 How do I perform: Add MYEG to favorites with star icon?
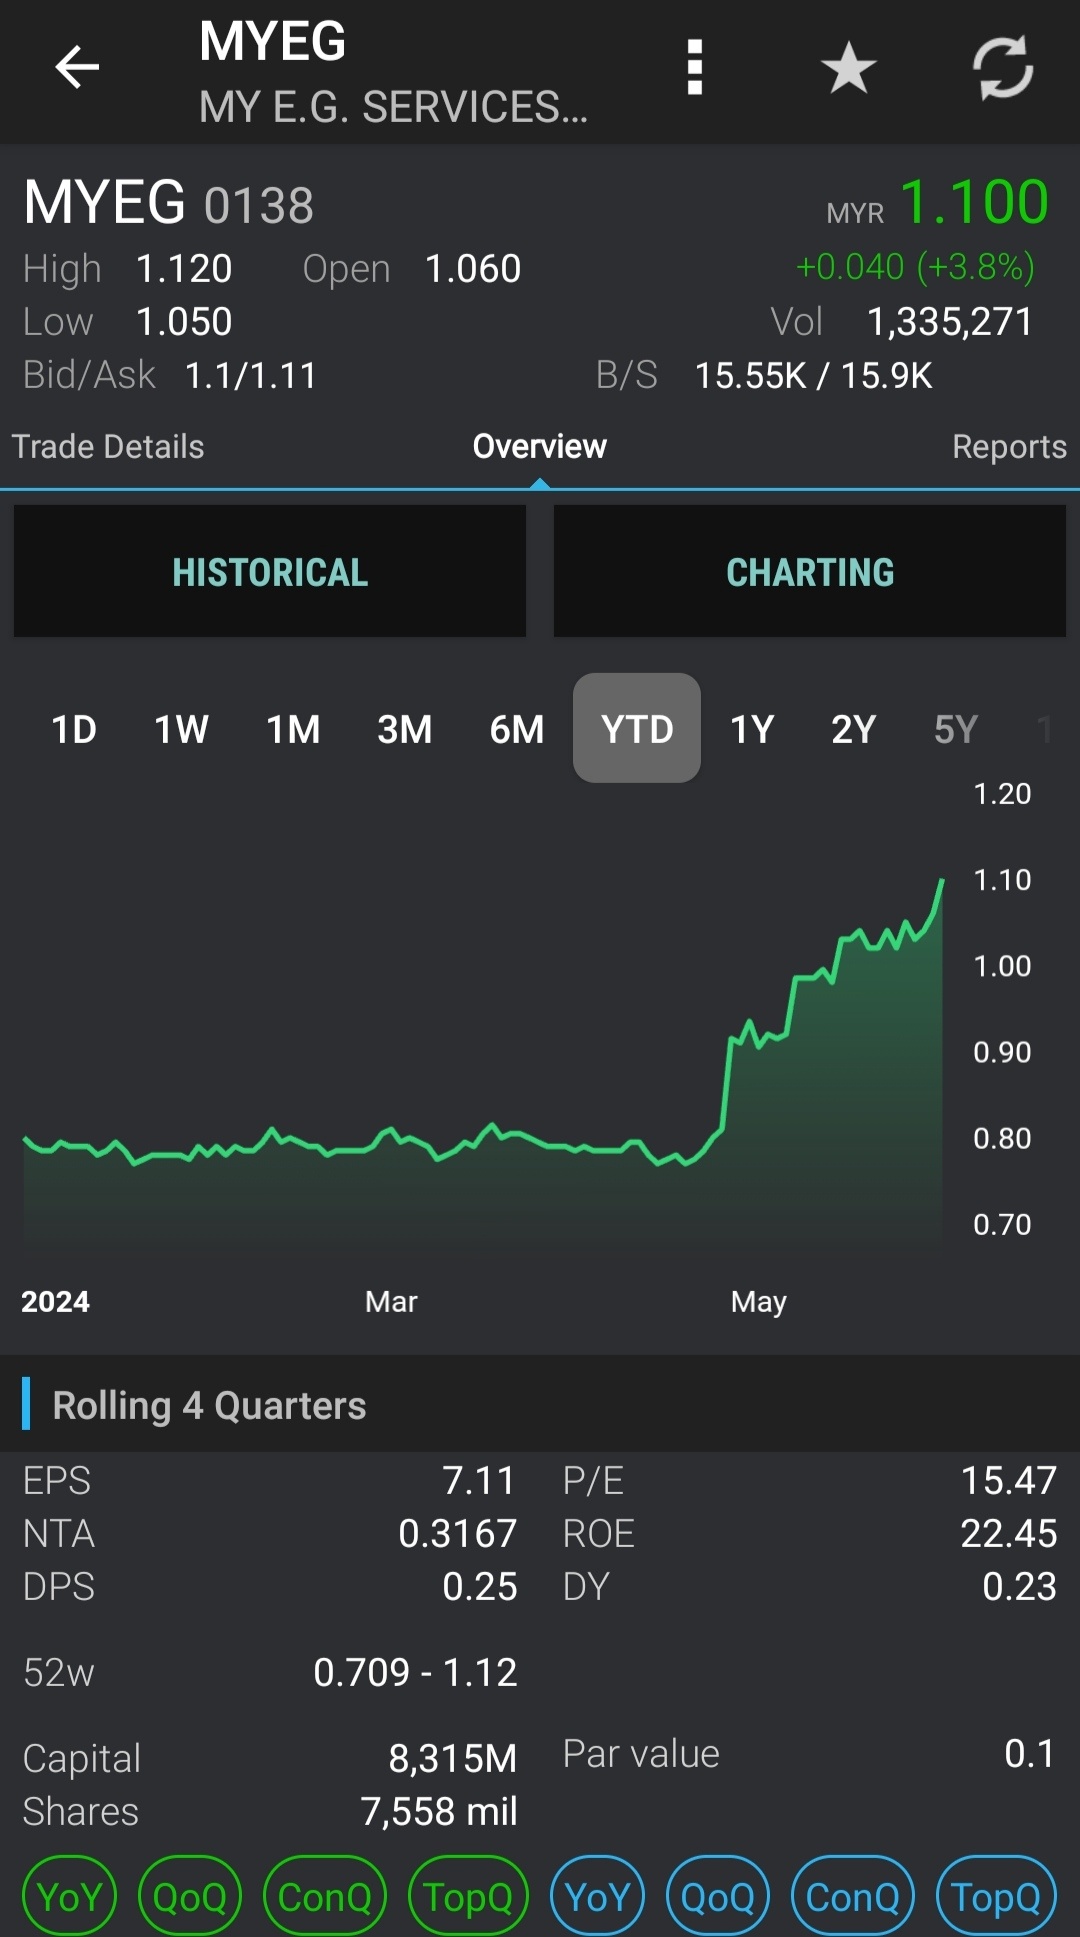coord(848,68)
